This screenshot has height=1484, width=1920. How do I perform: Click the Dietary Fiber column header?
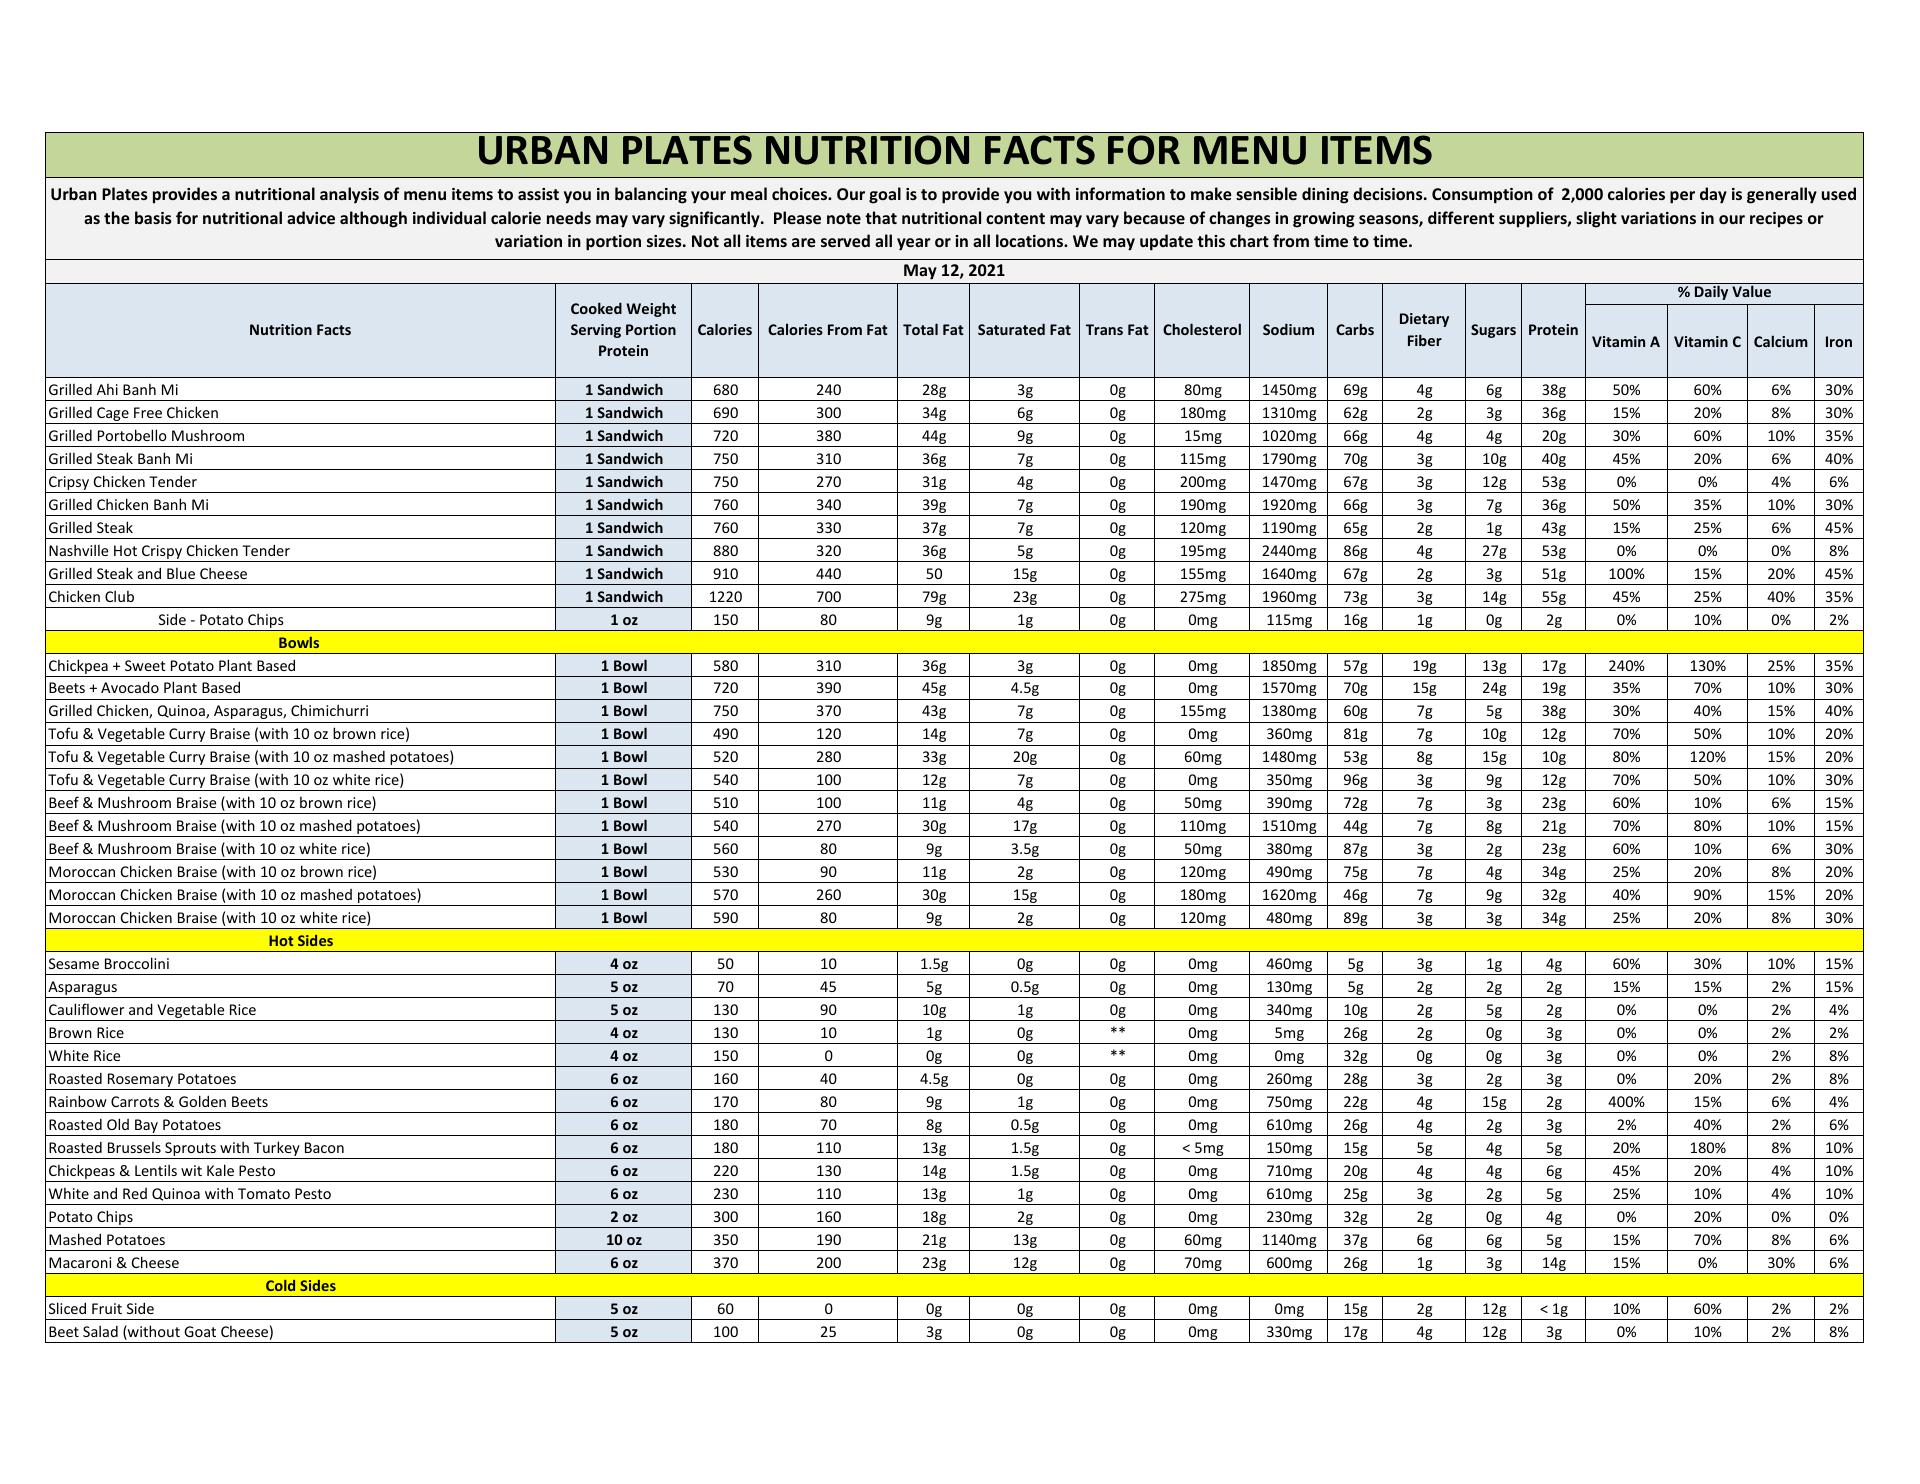(1423, 330)
